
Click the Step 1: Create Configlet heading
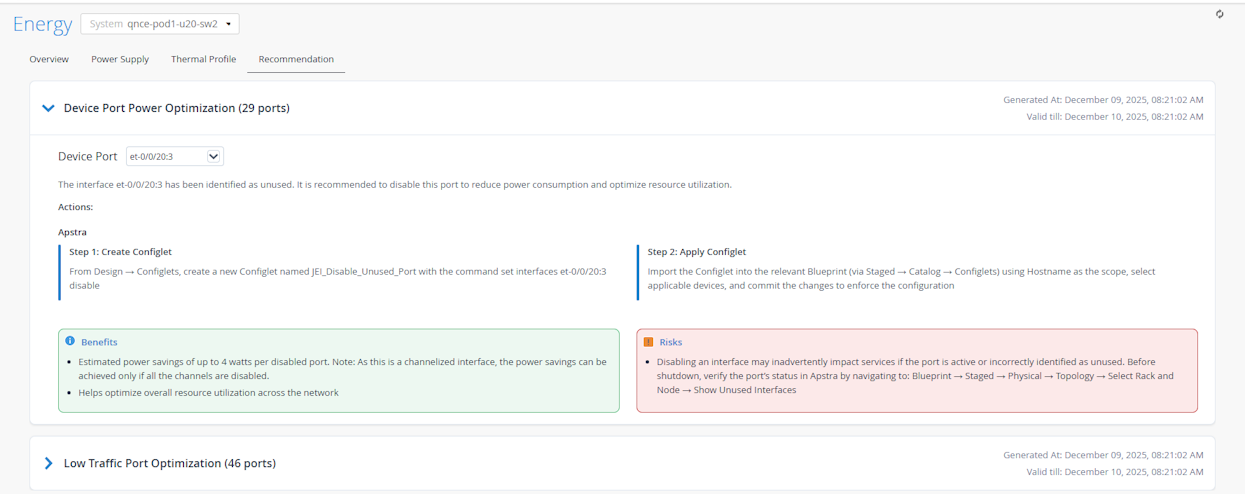point(120,252)
